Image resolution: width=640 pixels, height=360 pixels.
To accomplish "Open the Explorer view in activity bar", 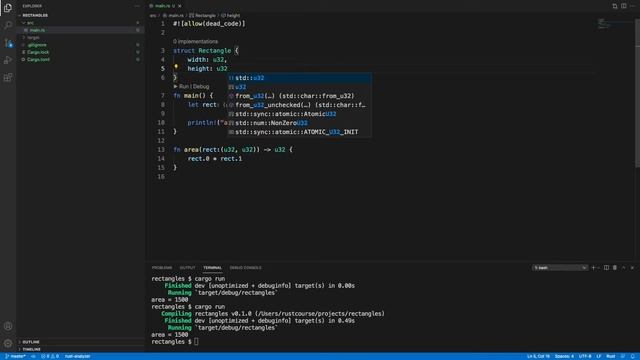I will pos(8,8).
